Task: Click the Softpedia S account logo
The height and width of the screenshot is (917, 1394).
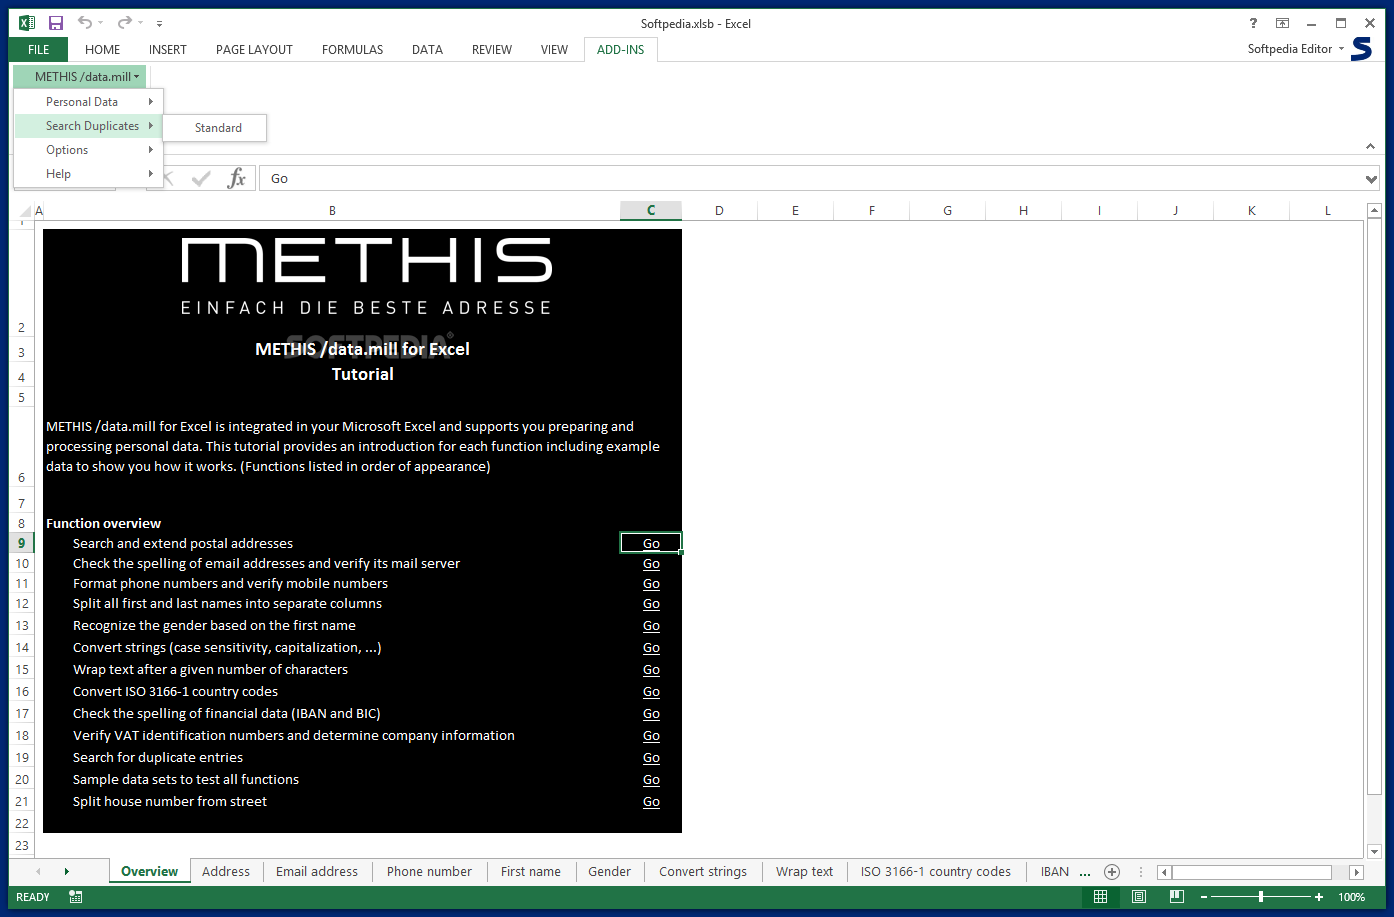Action: click(x=1362, y=49)
